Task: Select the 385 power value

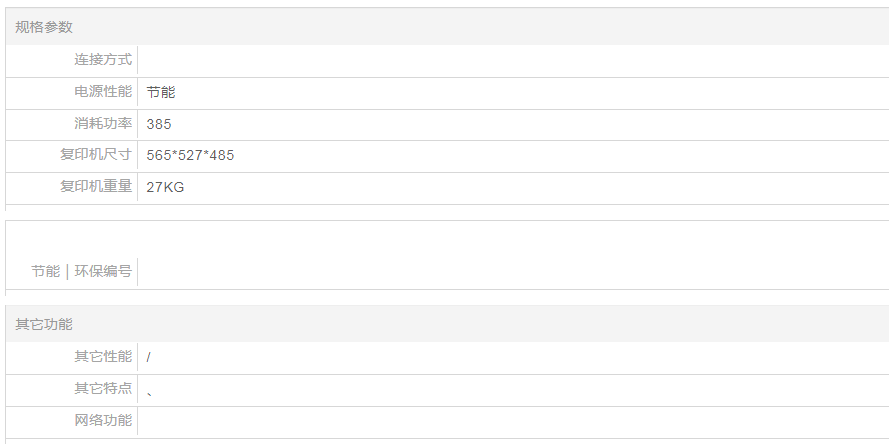Action: coord(159,124)
